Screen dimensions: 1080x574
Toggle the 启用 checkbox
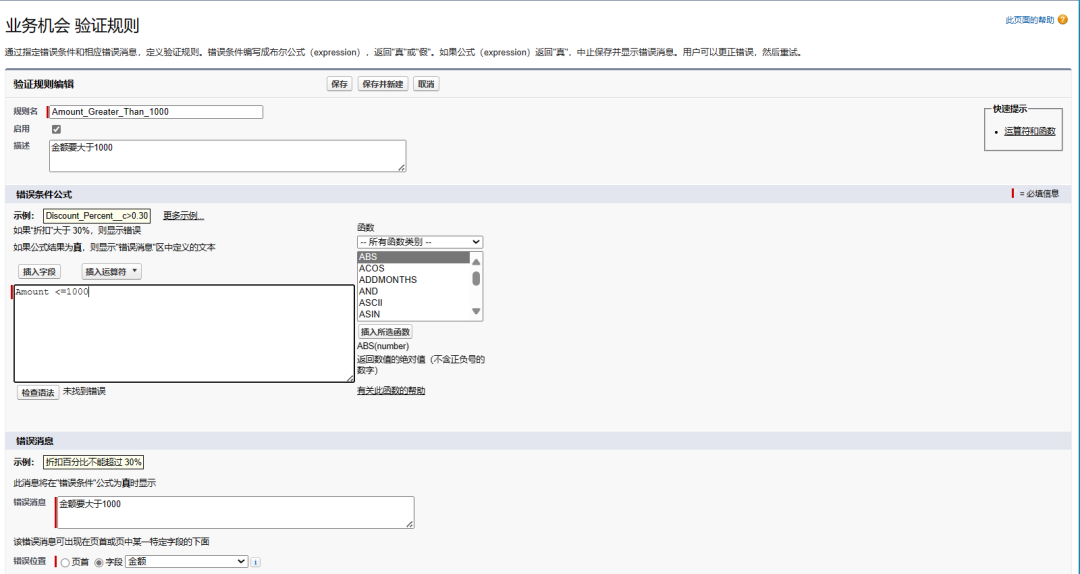pyautogui.click(x=56, y=129)
